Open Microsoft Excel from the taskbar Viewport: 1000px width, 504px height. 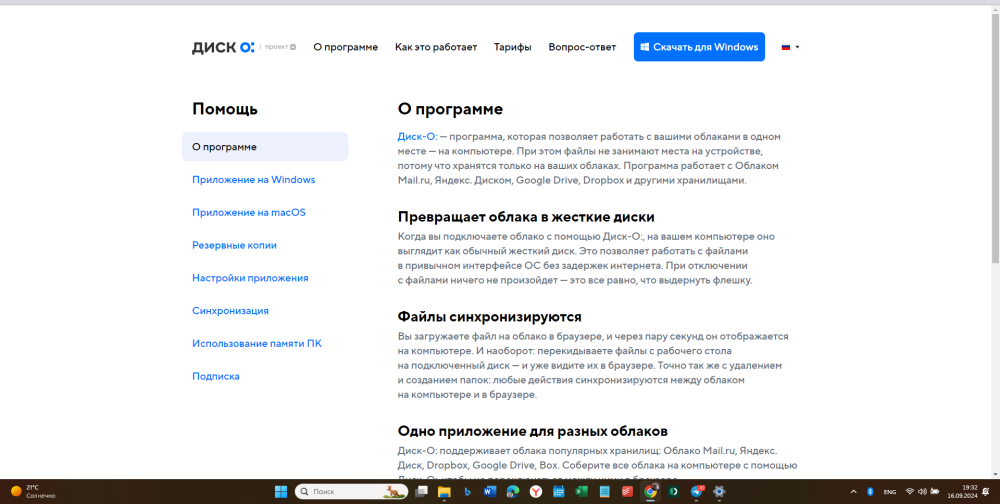(582, 492)
